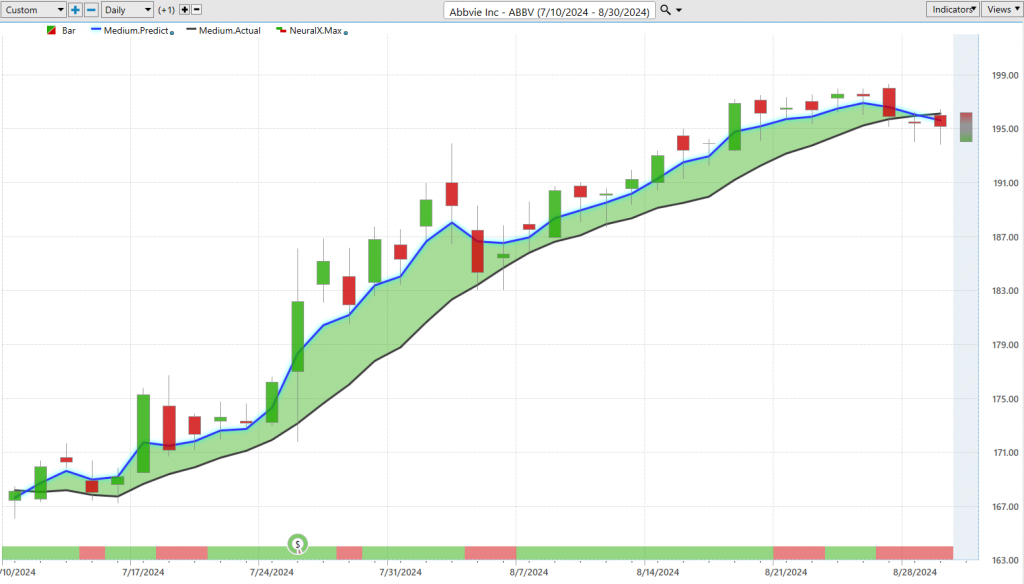
Task: Click the 7/24/2024 date axis label
Action: point(272,572)
